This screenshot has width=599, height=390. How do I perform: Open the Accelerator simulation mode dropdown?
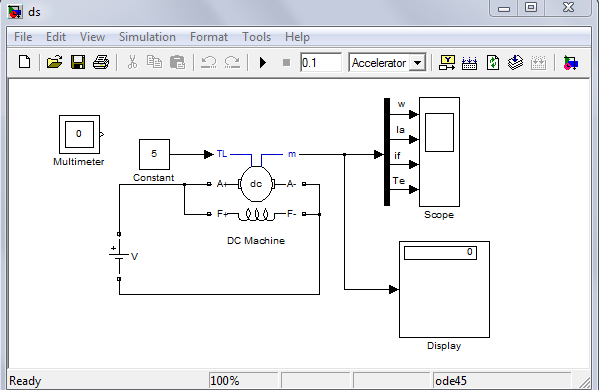tap(418, 63)
